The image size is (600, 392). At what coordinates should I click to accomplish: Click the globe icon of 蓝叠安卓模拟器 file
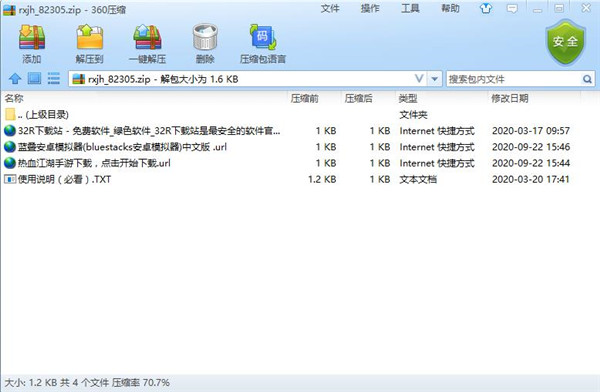[x=10, y=147]
